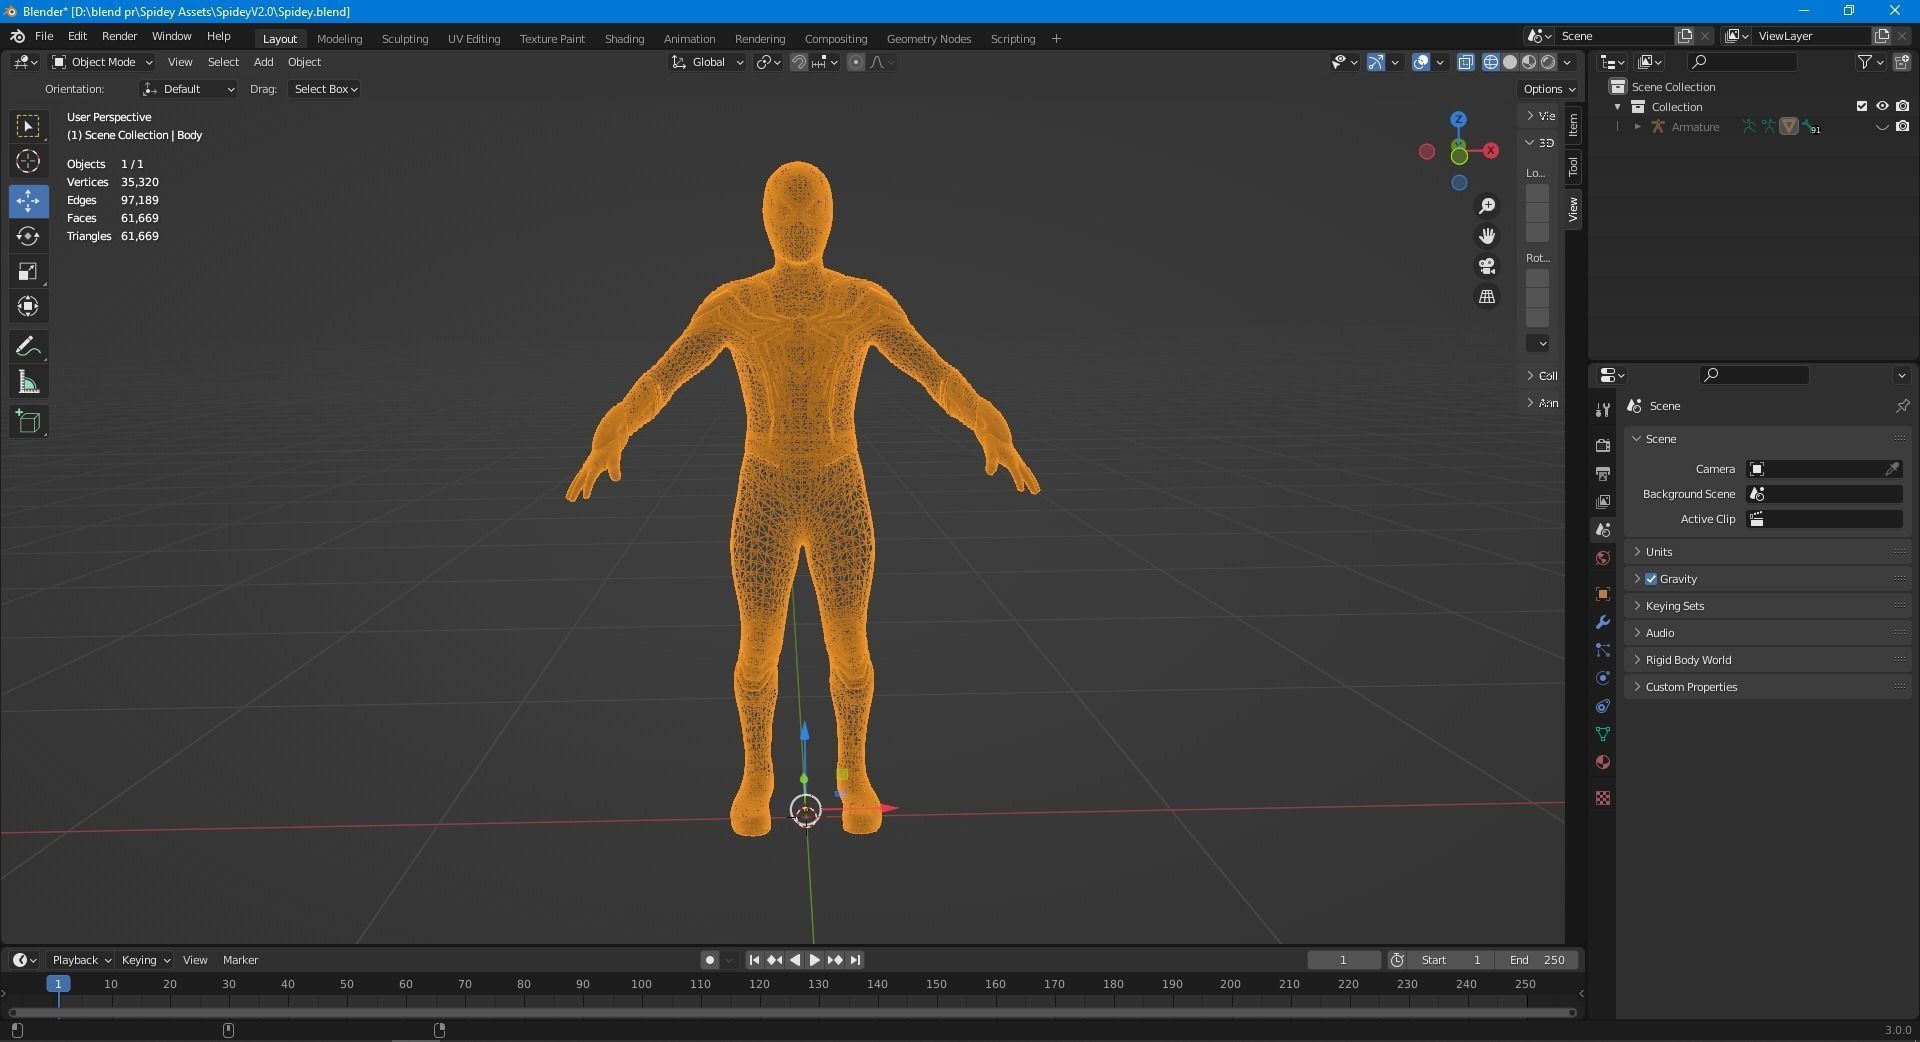Open the Texture properties checker tab
This screenshot has height=1042, width=1920.
1603,798
